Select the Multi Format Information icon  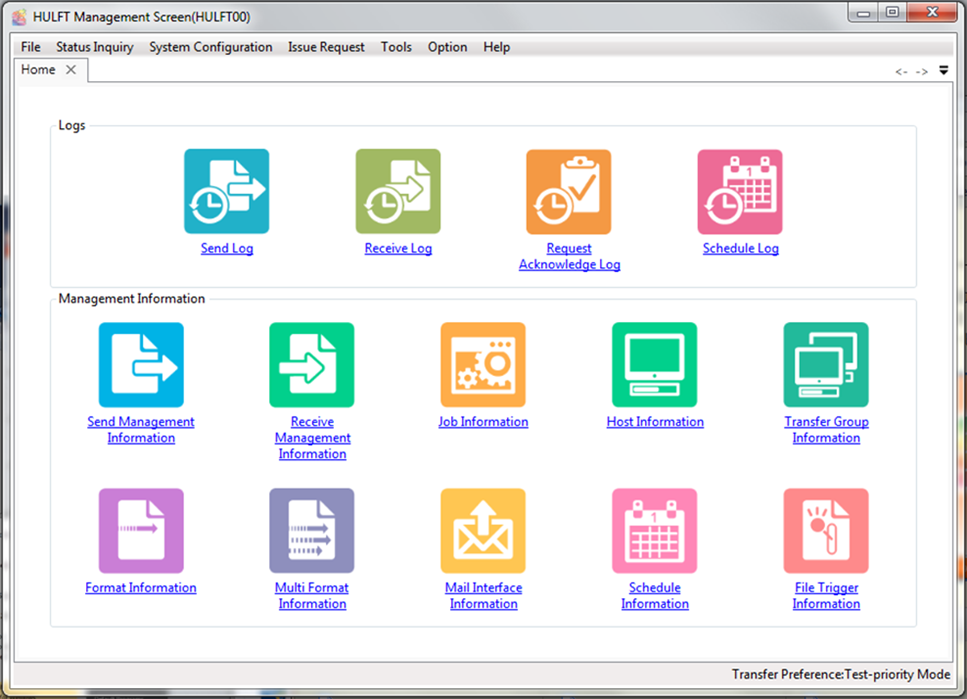tap(312, 530)
